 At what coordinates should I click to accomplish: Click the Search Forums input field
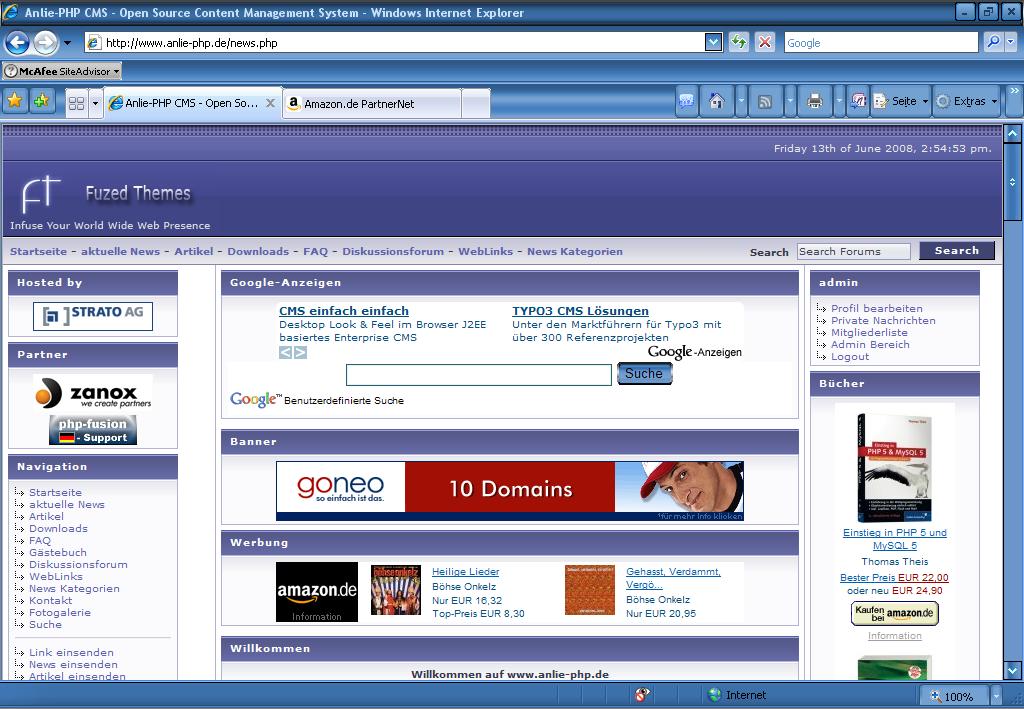853,252
